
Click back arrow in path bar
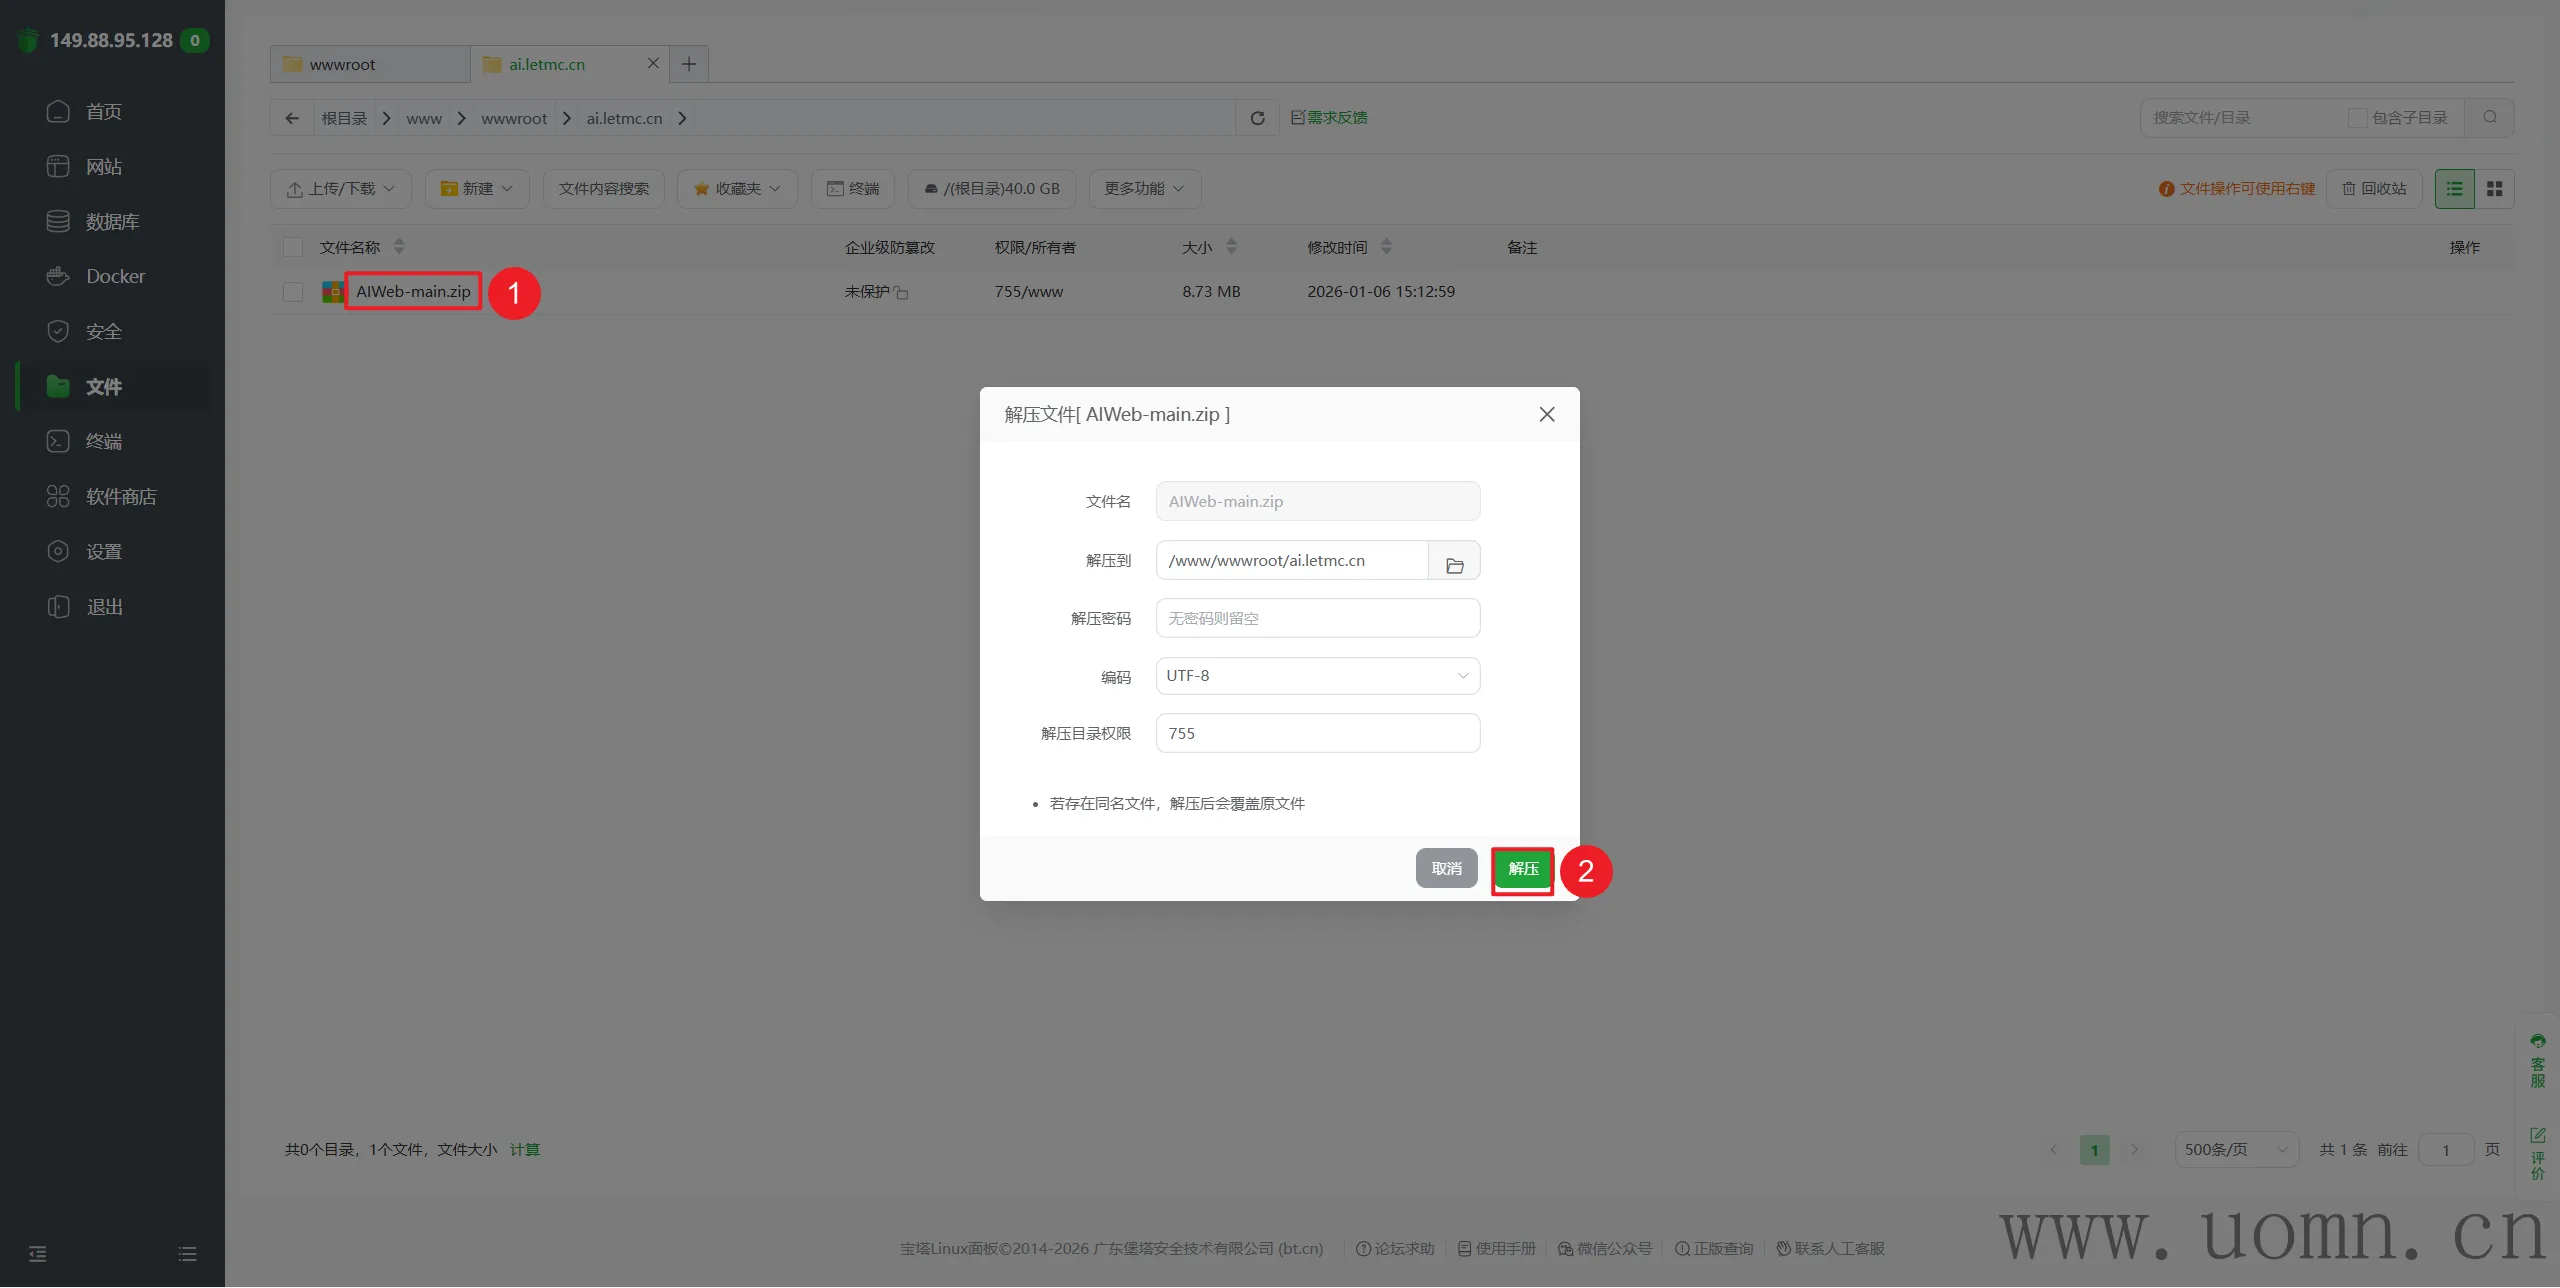(x=292, y=118)
